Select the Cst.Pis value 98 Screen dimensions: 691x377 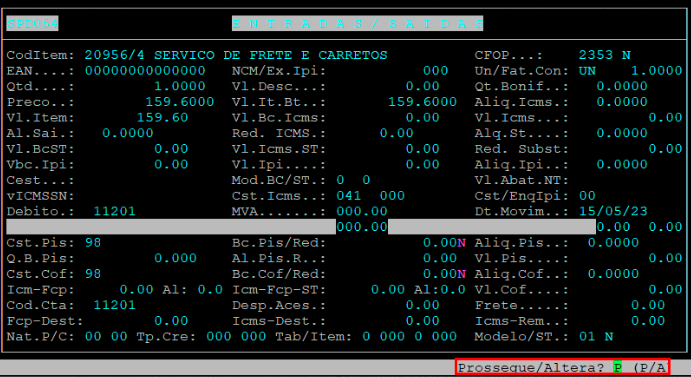pyautogui.click(x=93, y=242)
